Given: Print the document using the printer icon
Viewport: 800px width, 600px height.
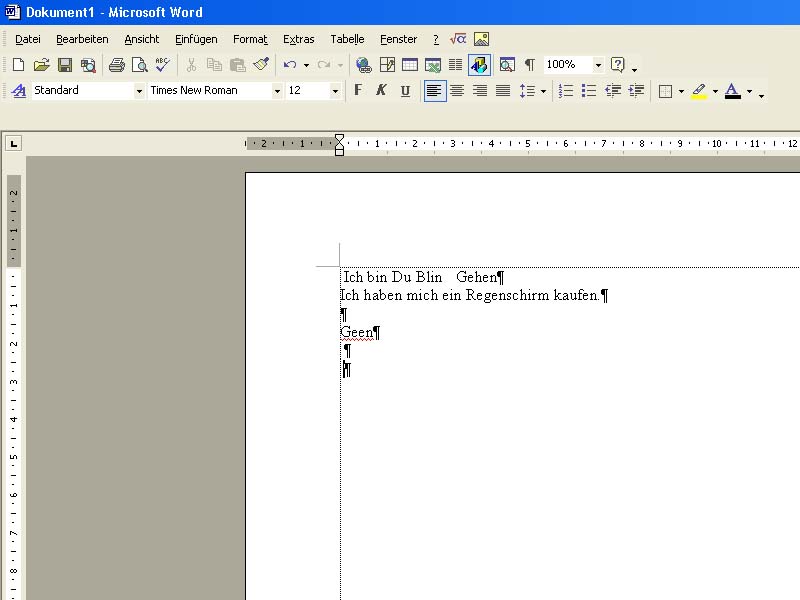Looking at the screenshot, I should coord(116,65).
